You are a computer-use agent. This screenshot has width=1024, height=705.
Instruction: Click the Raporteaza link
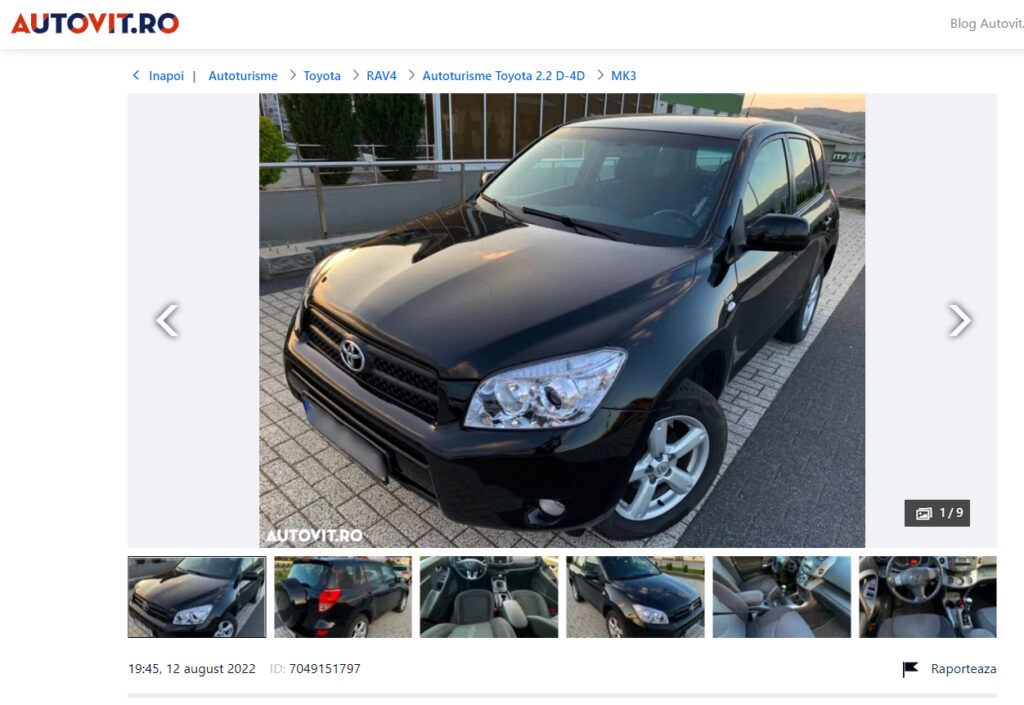(963, 669)
